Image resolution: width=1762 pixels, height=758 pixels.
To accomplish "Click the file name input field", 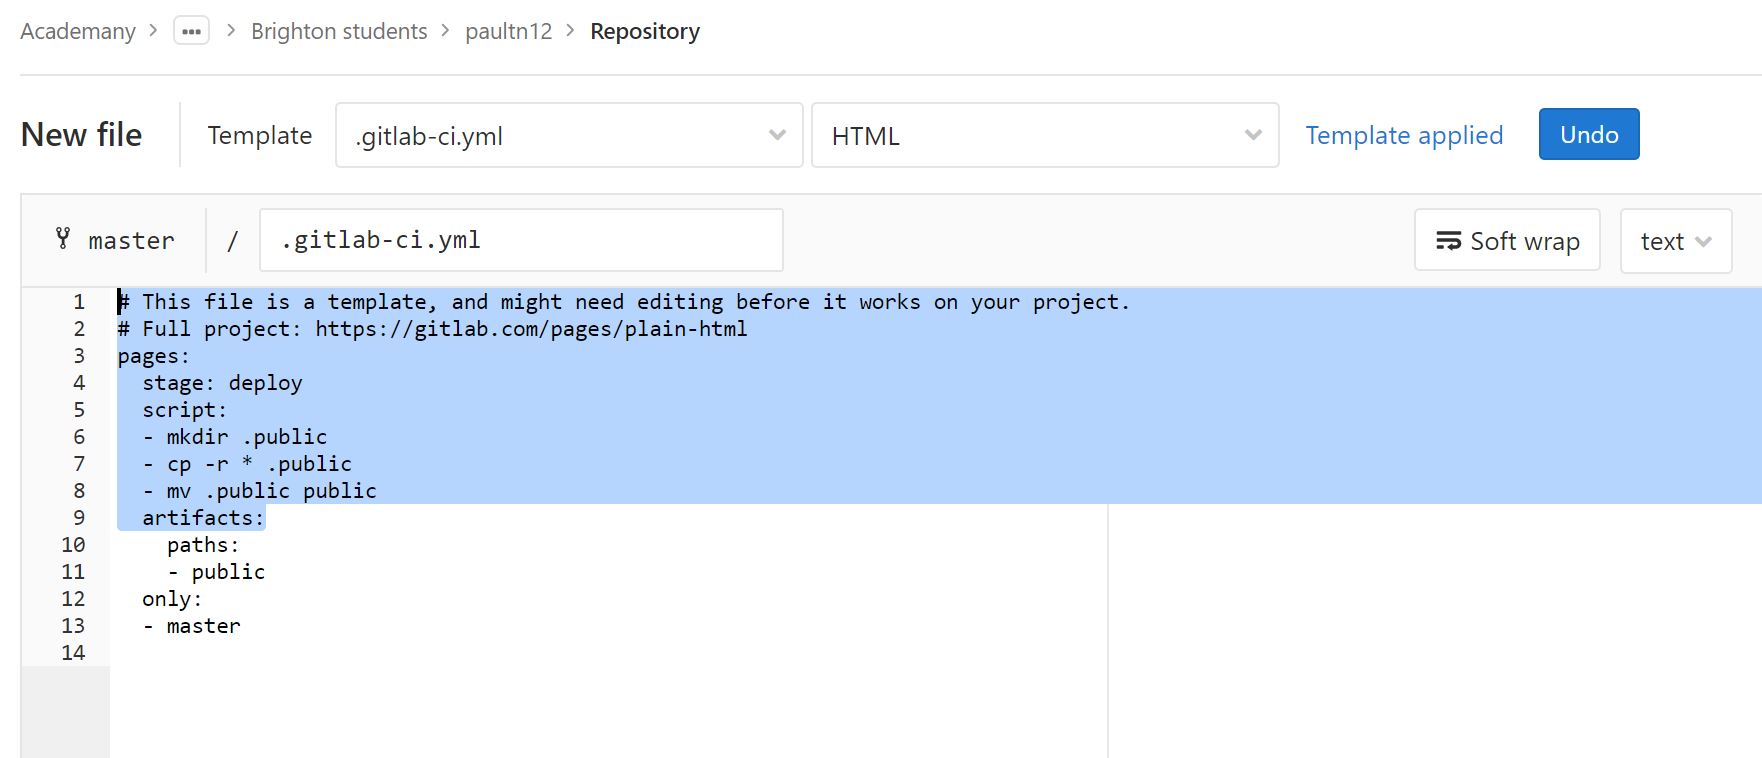I will pyautogui.click(x=520, y=240).
